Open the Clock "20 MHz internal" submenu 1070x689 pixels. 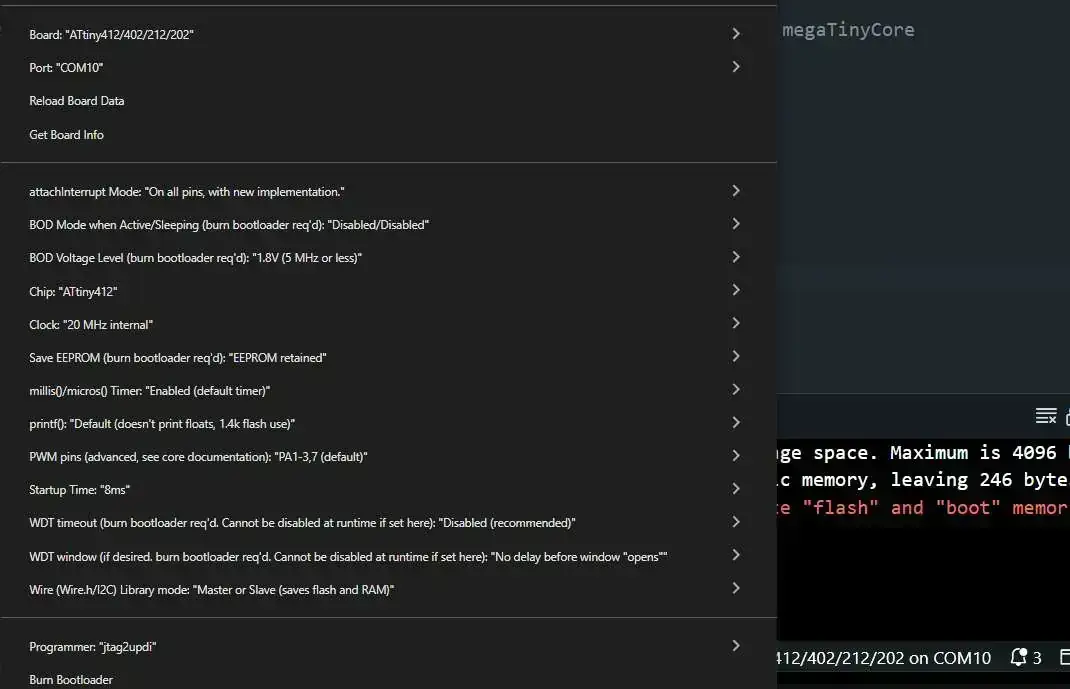click(x=91, y=325)
